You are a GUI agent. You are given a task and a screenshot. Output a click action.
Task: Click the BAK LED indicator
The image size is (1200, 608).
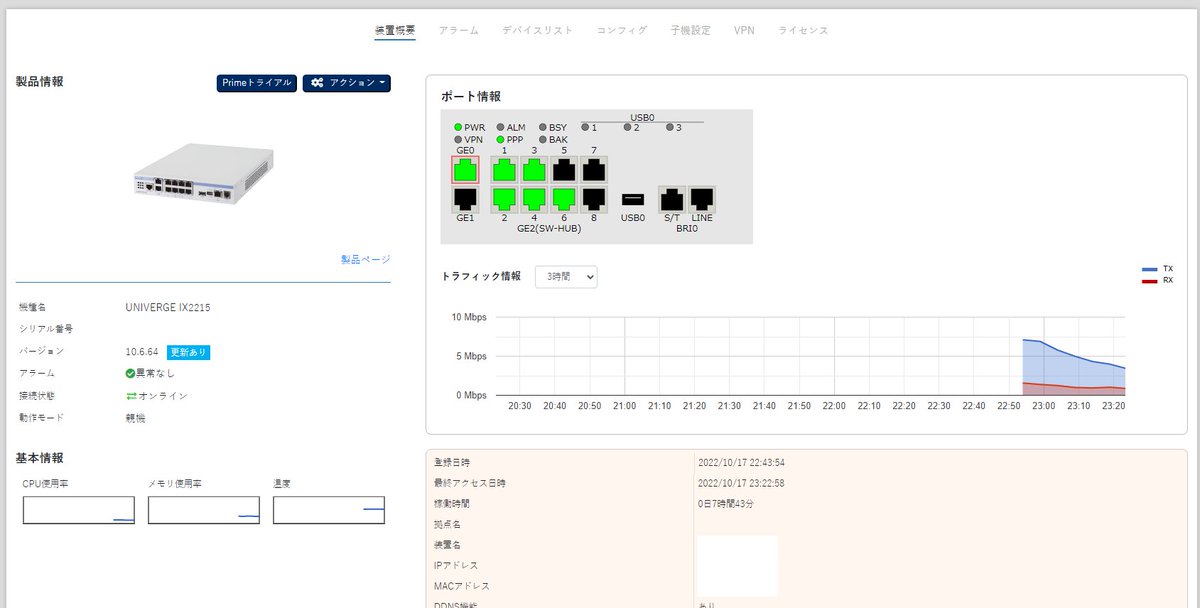coord(542,140)
